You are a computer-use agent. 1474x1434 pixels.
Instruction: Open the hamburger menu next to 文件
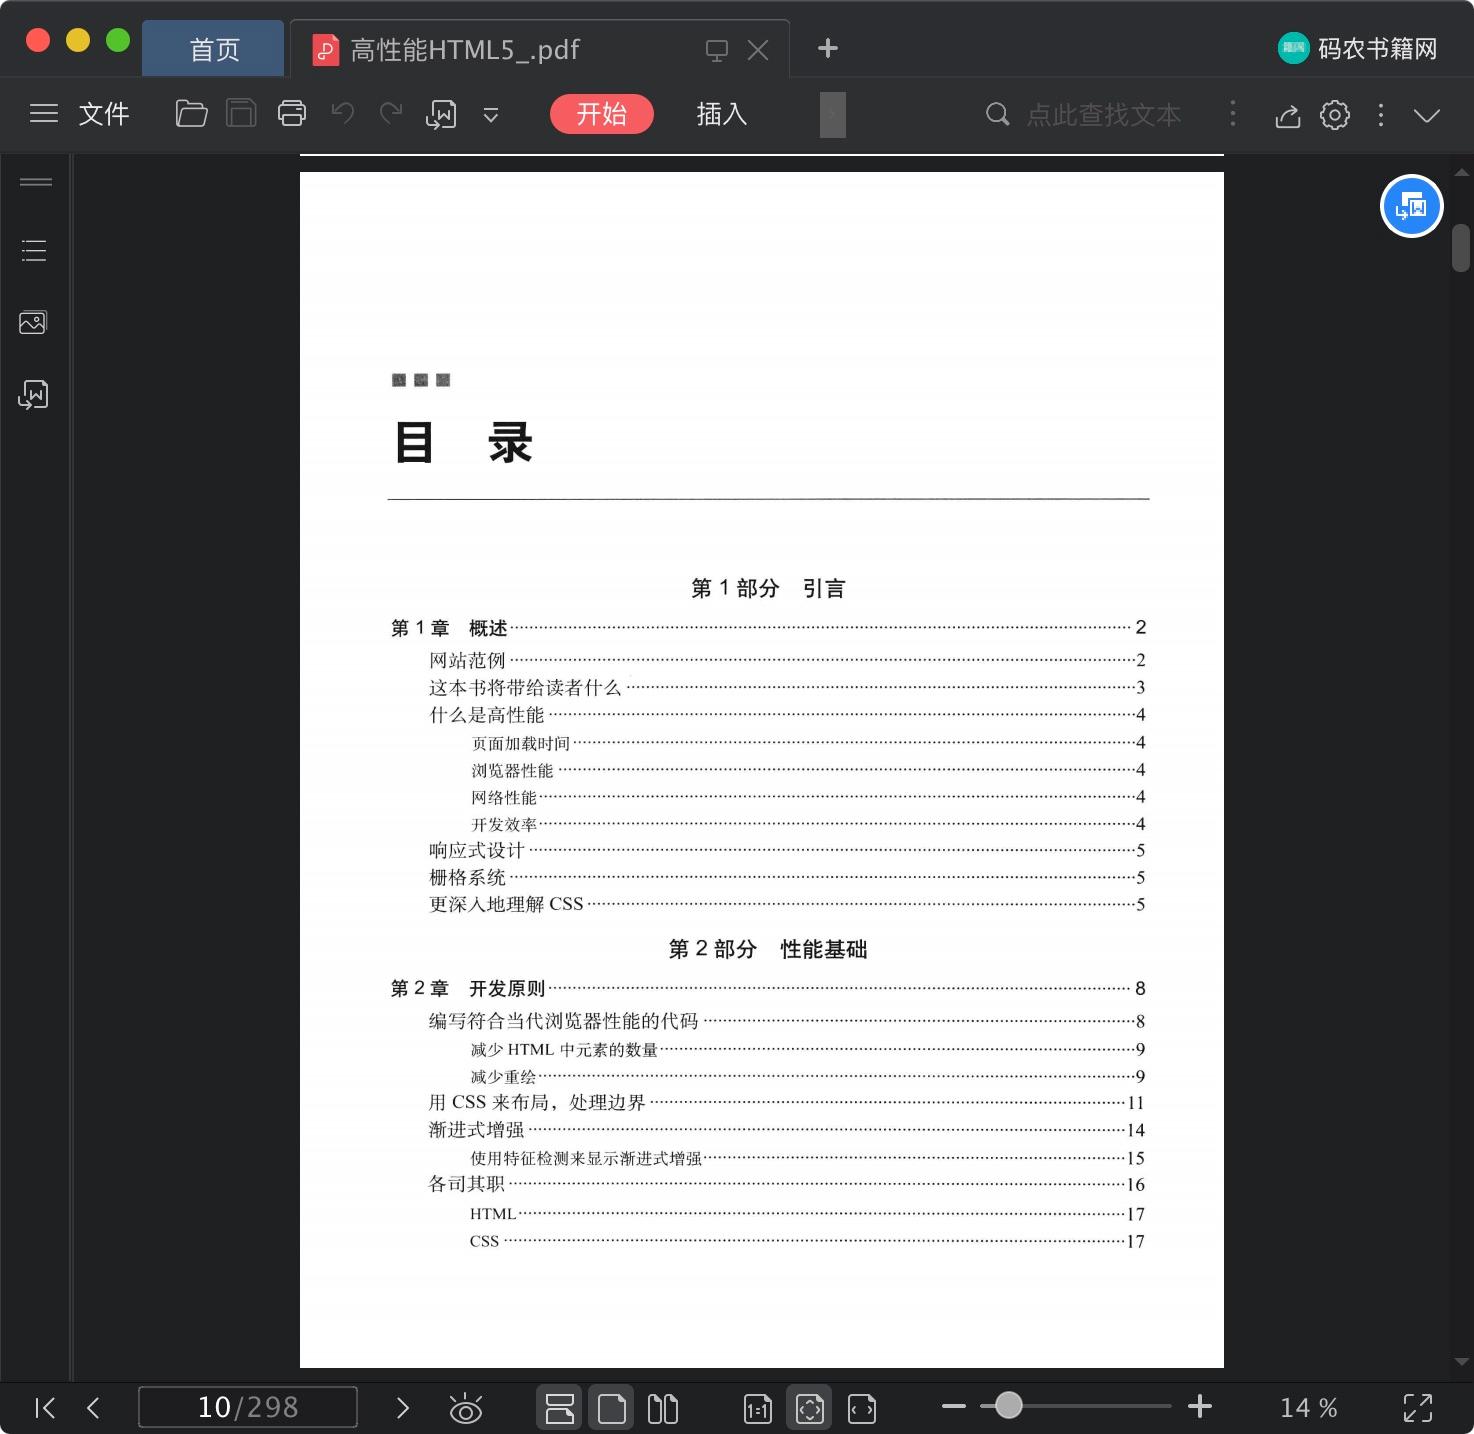point(44,114)
